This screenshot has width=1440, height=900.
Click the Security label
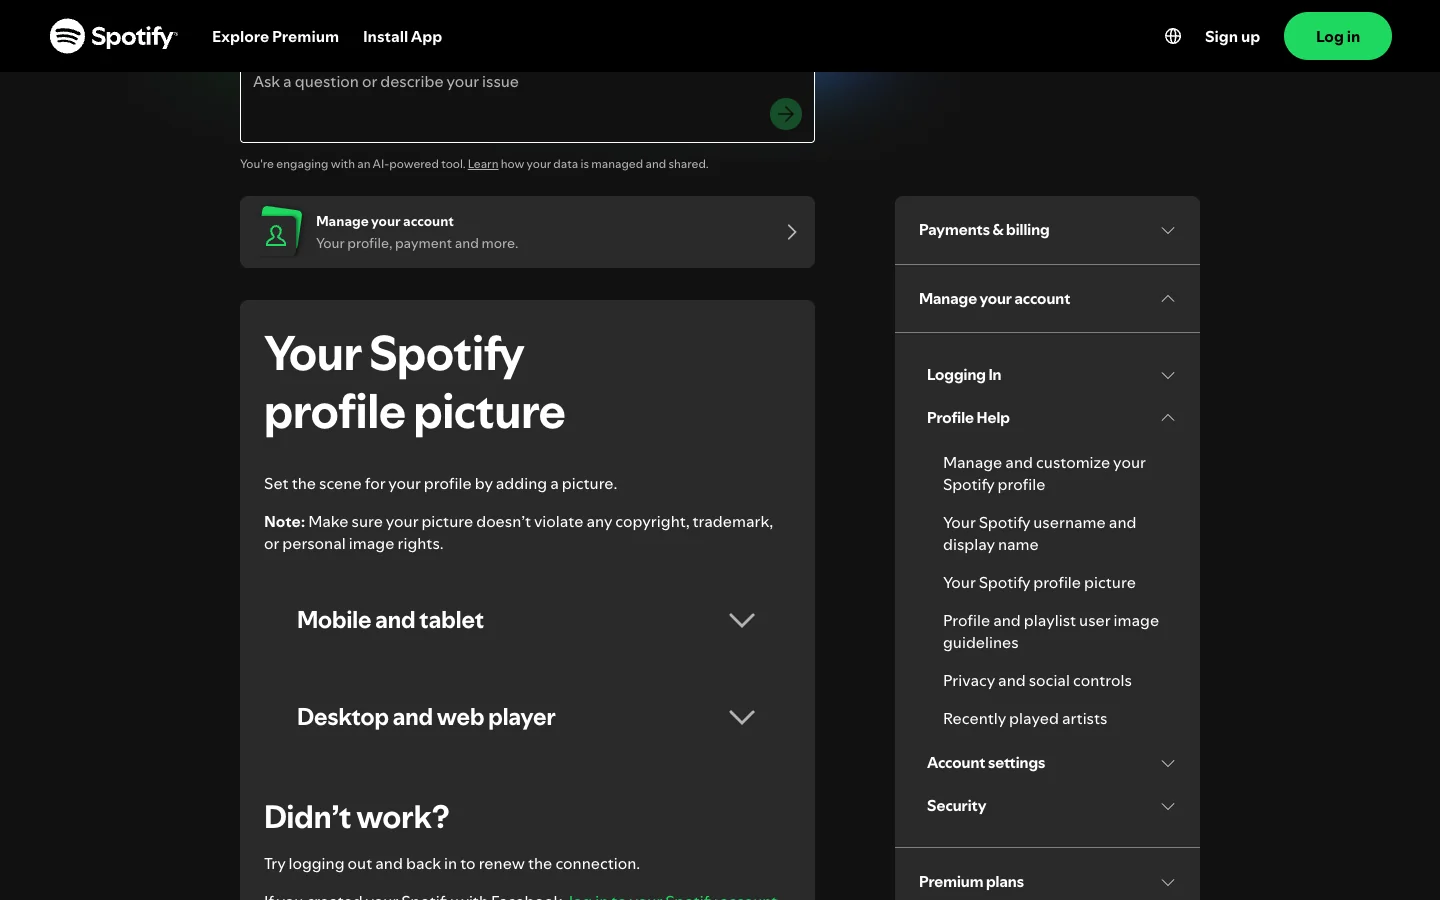pyautogui.click(x=956, y=806)
